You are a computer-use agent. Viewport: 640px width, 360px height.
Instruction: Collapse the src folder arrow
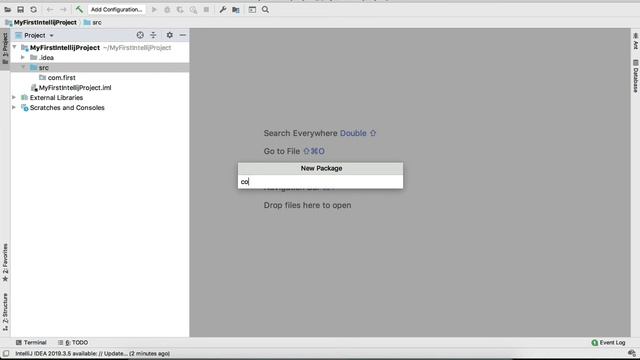(x=23, y=67)
